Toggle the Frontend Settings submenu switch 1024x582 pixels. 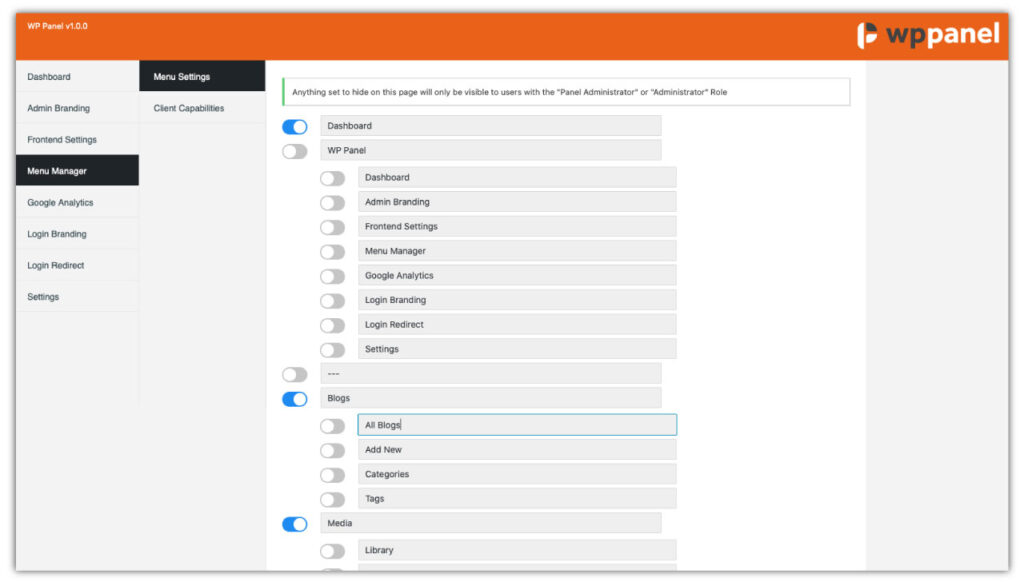pyautogui.click(x=332, y=227)
